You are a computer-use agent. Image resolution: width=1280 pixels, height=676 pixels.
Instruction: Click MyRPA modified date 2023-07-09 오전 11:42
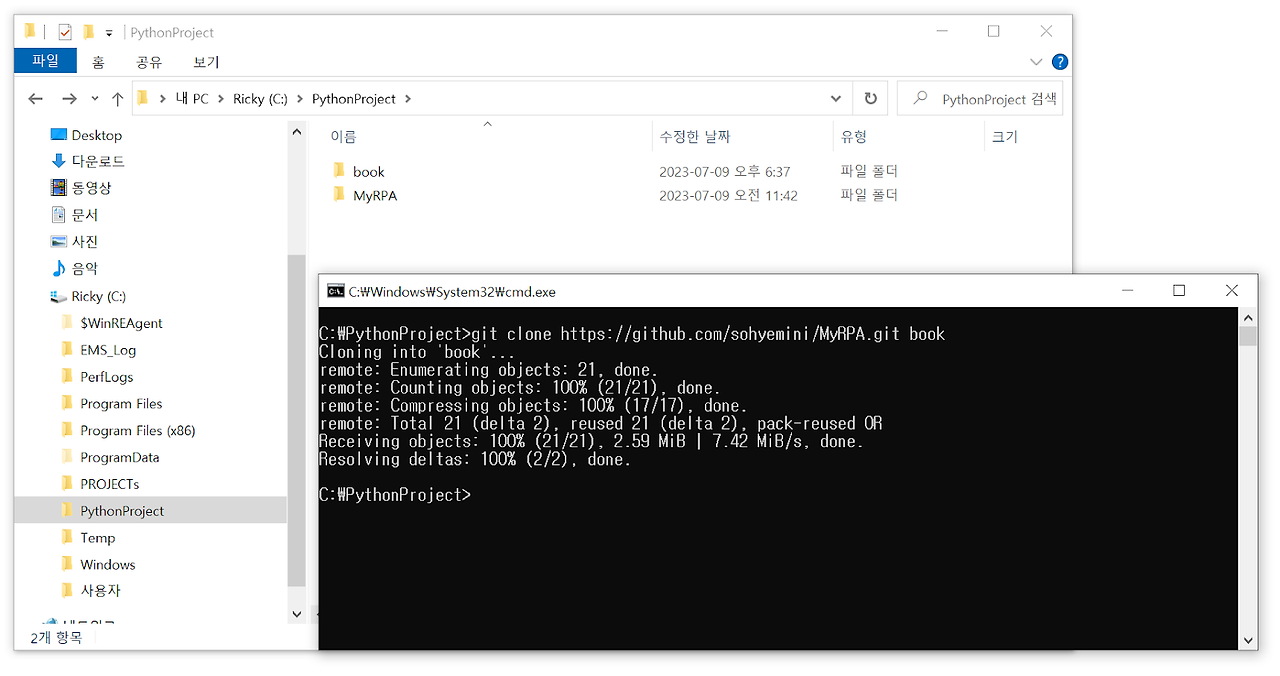[728, 196]
